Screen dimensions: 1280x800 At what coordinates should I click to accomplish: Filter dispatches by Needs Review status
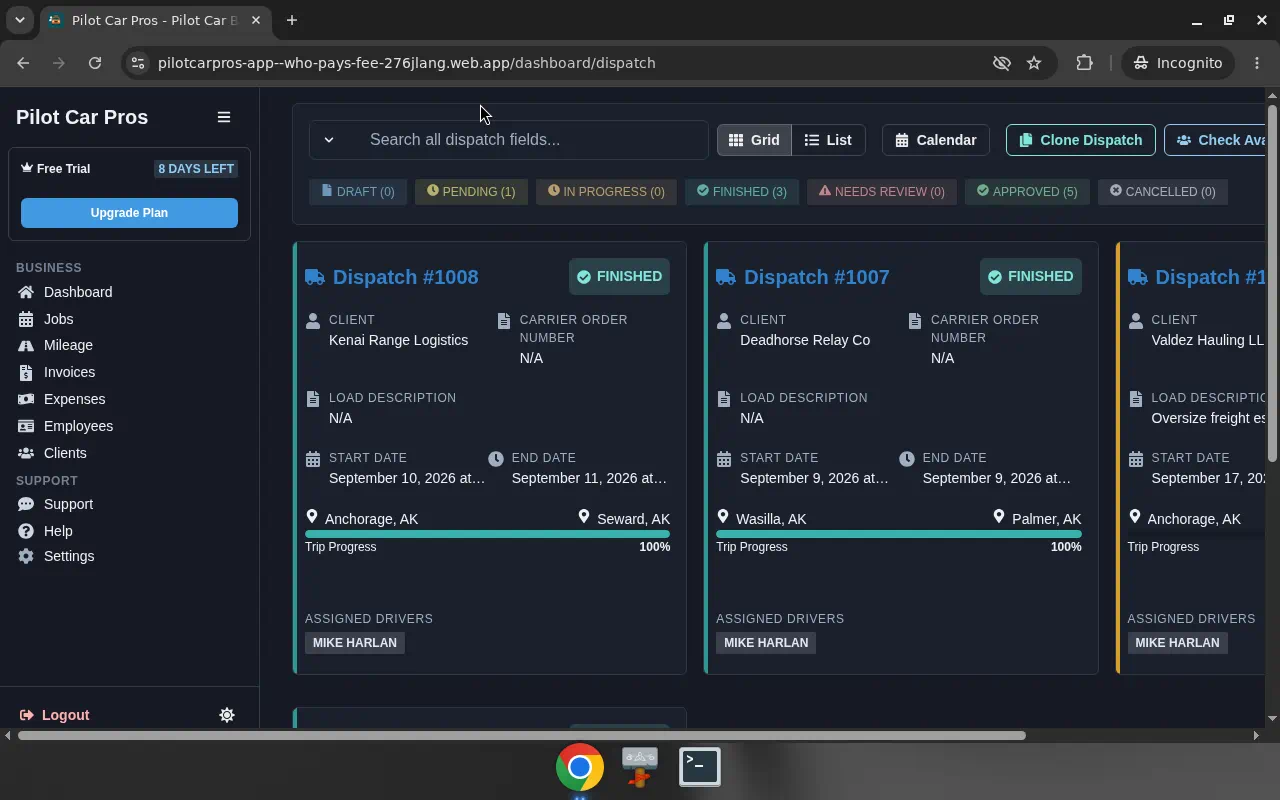[x=881, y=191]
